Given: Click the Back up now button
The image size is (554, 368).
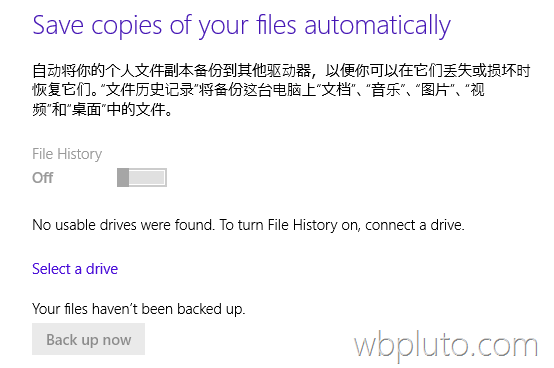Looking at the screenshot, I should pyautogui.click(x=88, y=339).
